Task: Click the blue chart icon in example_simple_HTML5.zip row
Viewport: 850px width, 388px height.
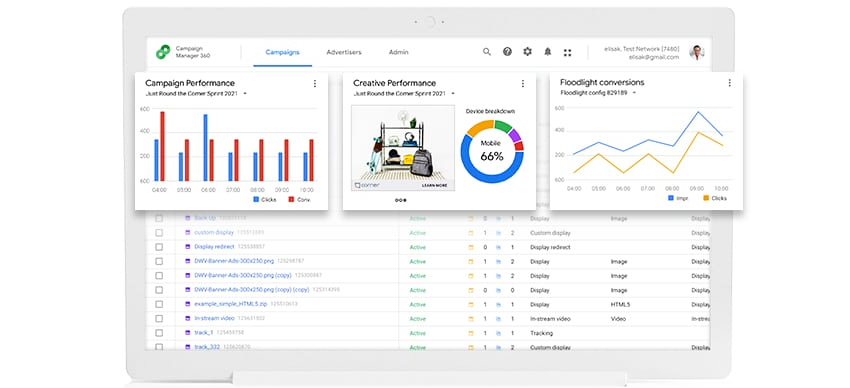Action: pos(499,305)
